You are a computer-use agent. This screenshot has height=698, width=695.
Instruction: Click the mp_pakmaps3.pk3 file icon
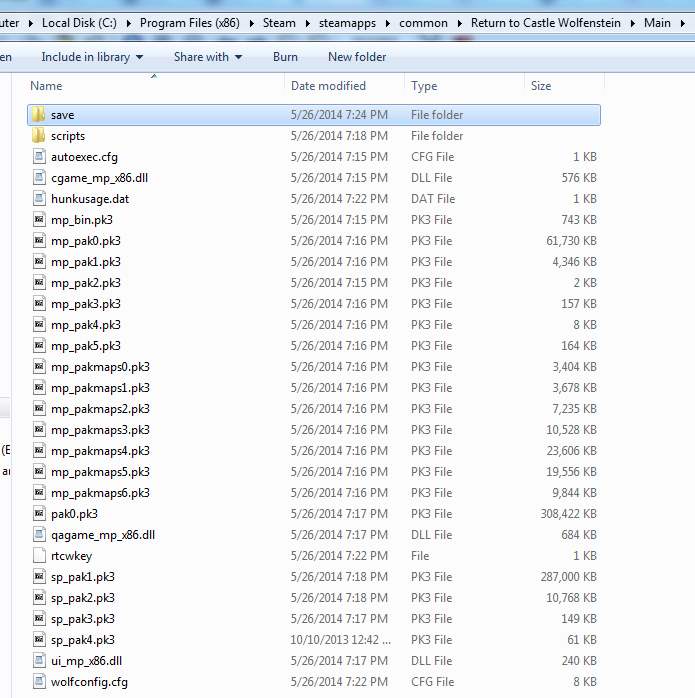click(x=39, y=430)
